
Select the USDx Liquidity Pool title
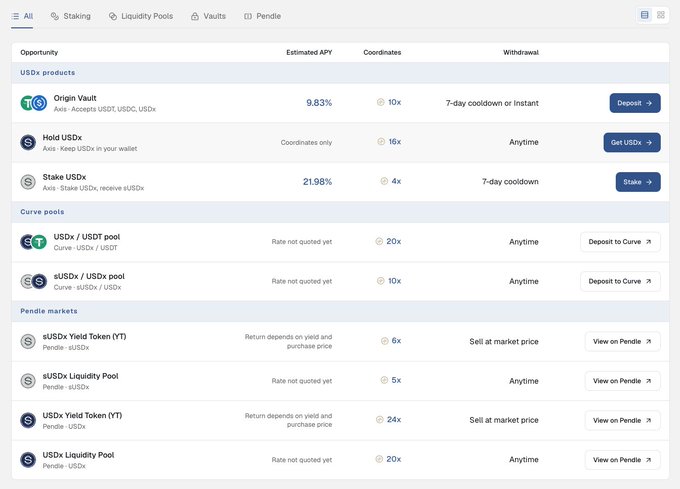pos(78,455)
